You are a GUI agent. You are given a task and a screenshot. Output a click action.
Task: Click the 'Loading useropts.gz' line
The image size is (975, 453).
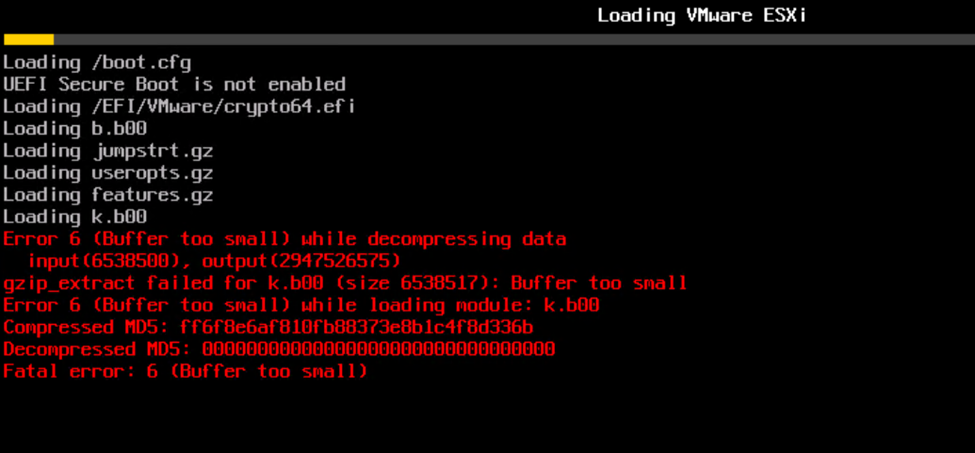pos(108,172)
